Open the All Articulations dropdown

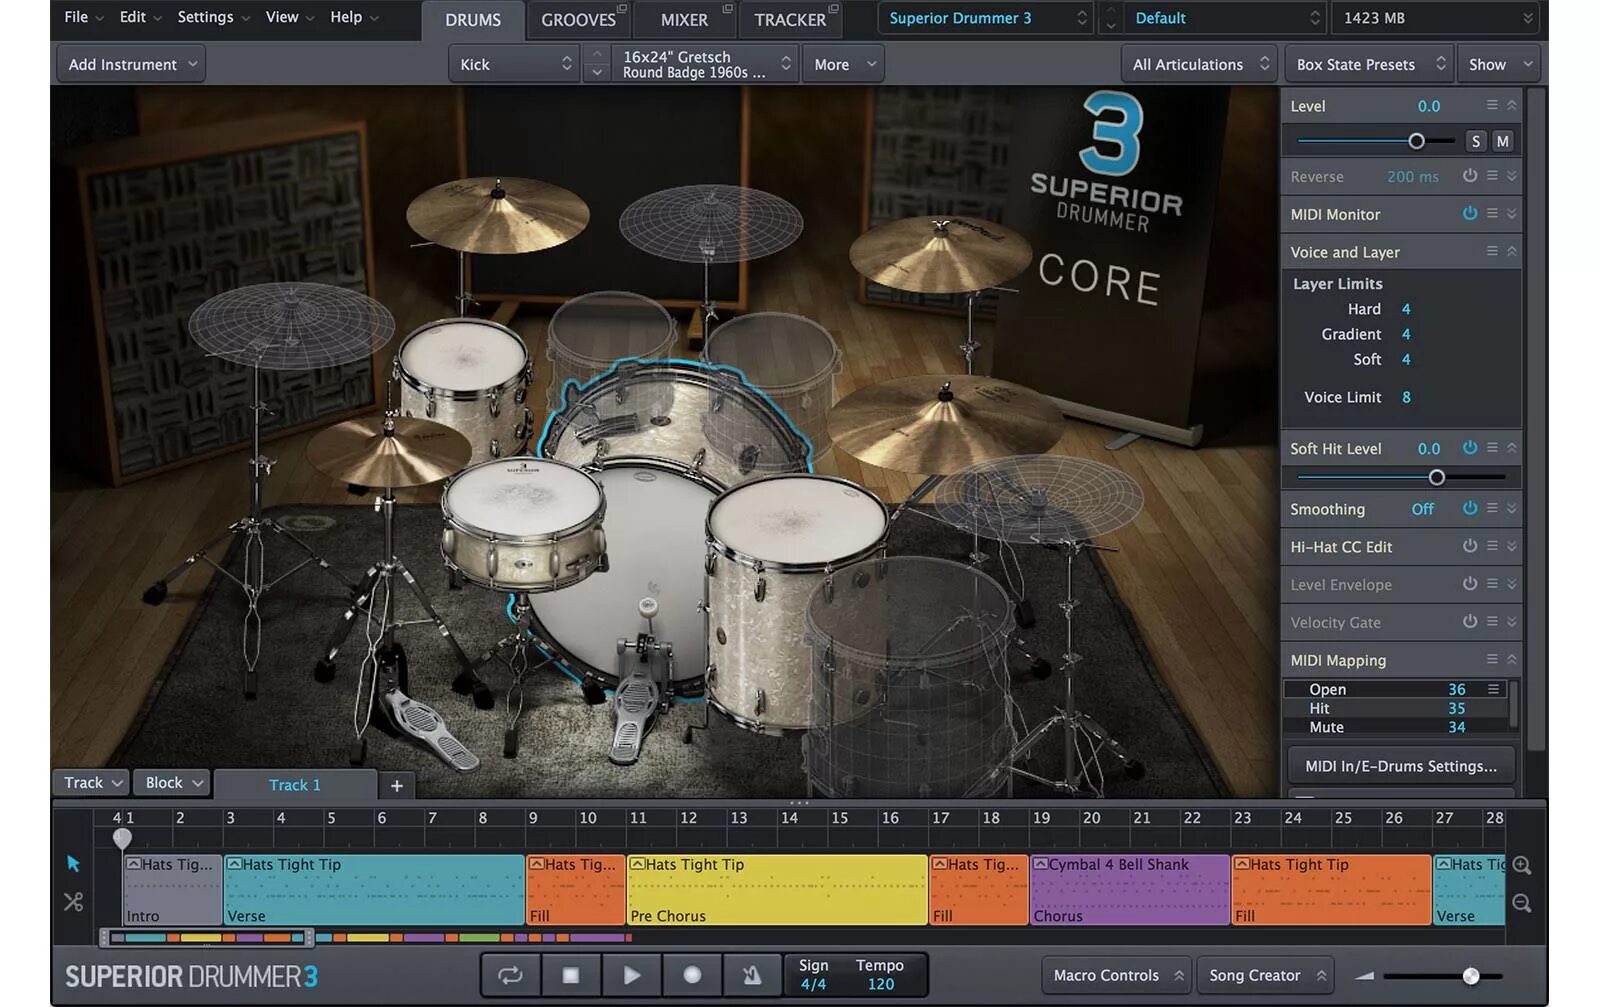coord(1199,64)
